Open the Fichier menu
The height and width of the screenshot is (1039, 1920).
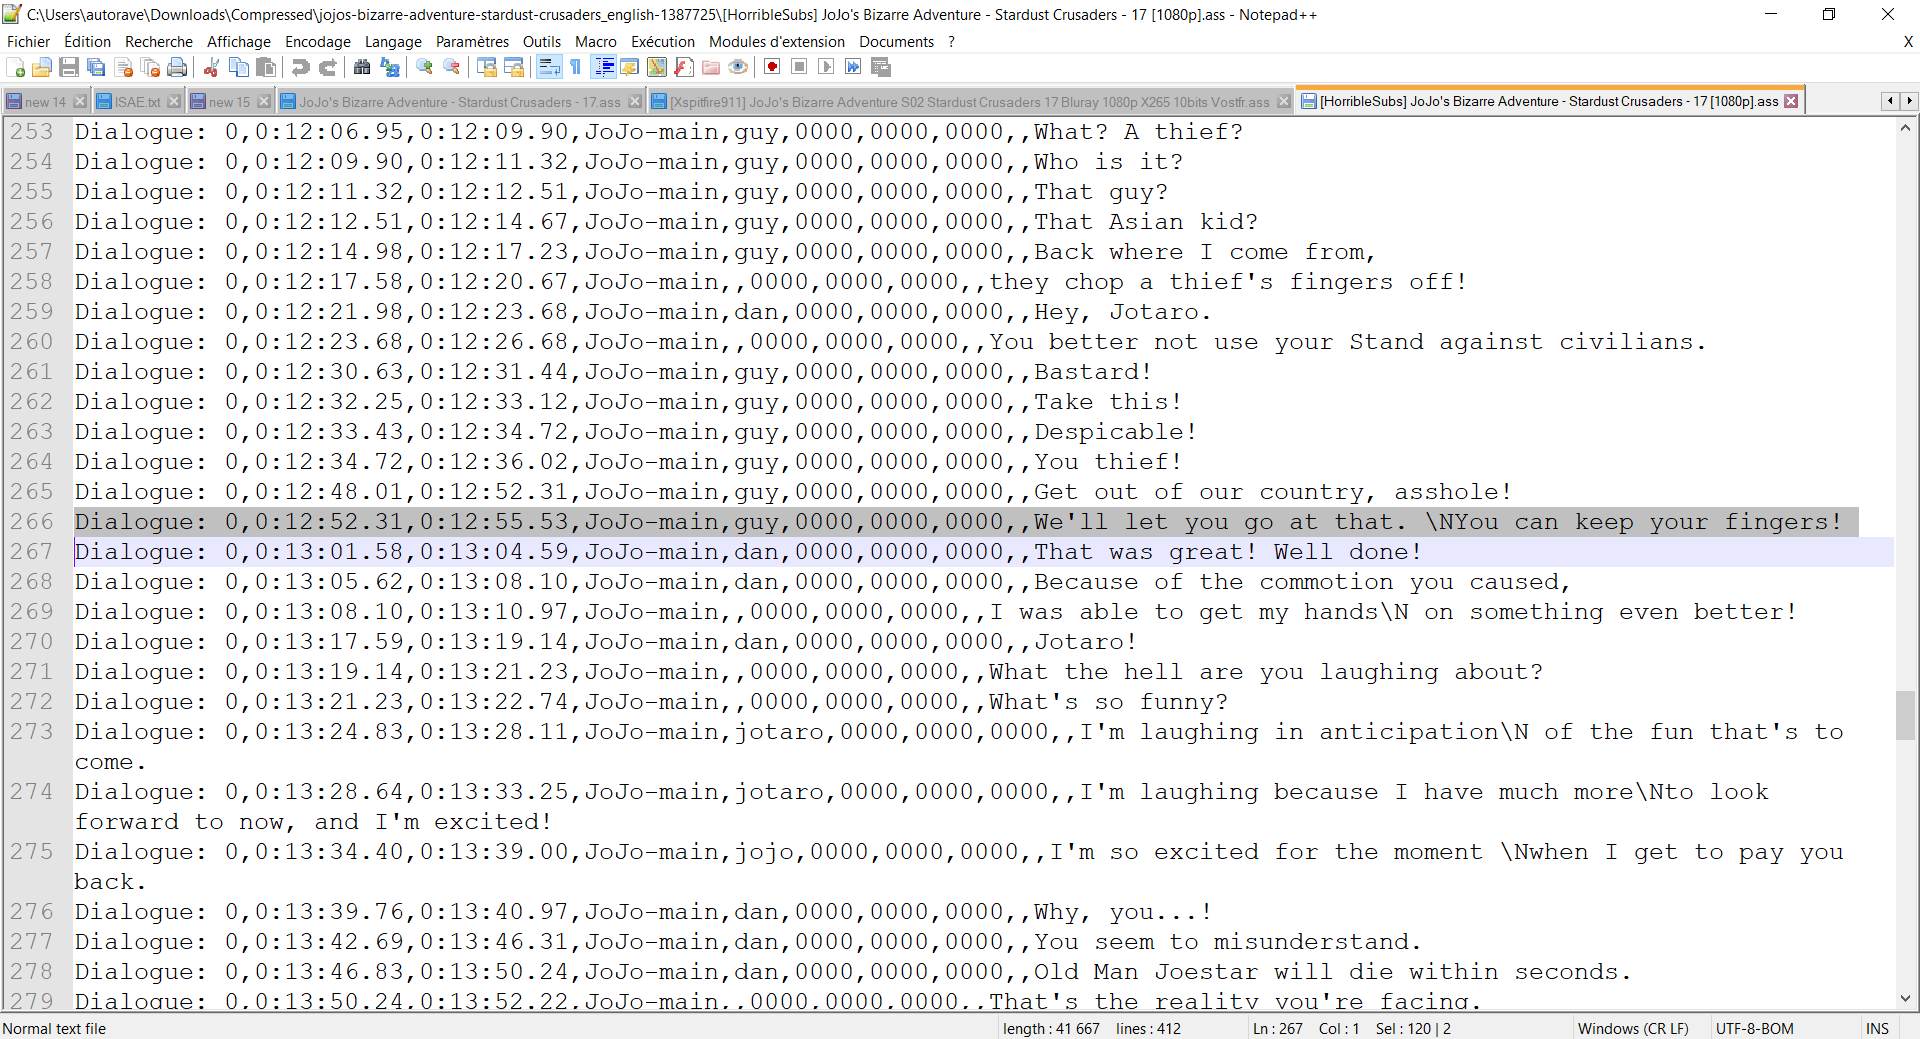click(x=28, y=42)
